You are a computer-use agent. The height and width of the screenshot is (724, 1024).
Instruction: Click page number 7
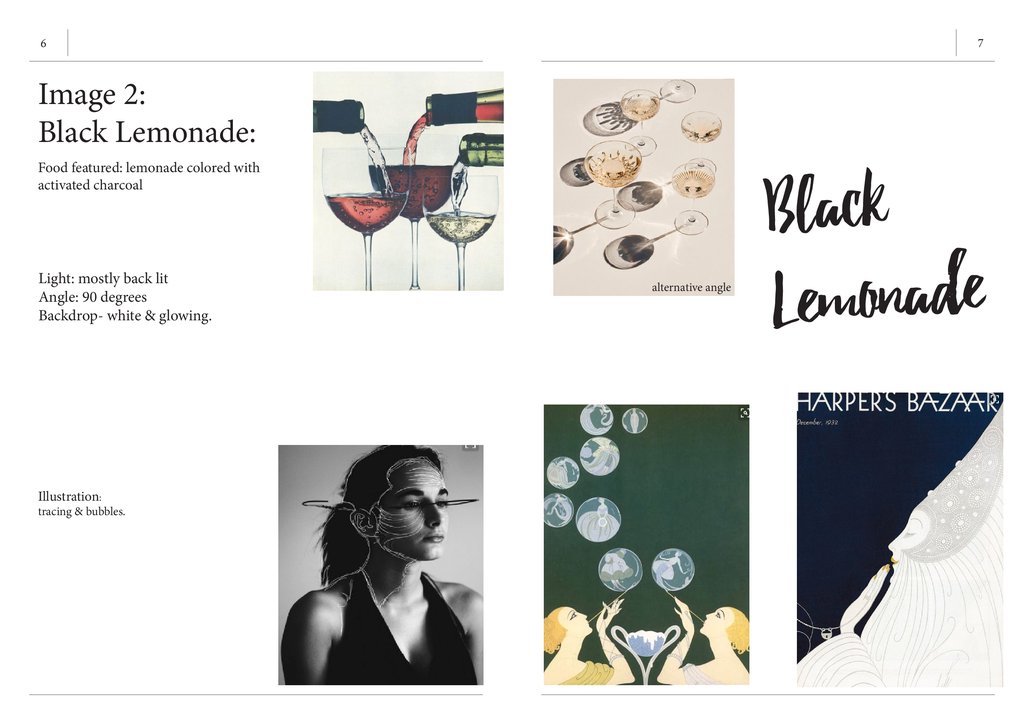point(980,43)
